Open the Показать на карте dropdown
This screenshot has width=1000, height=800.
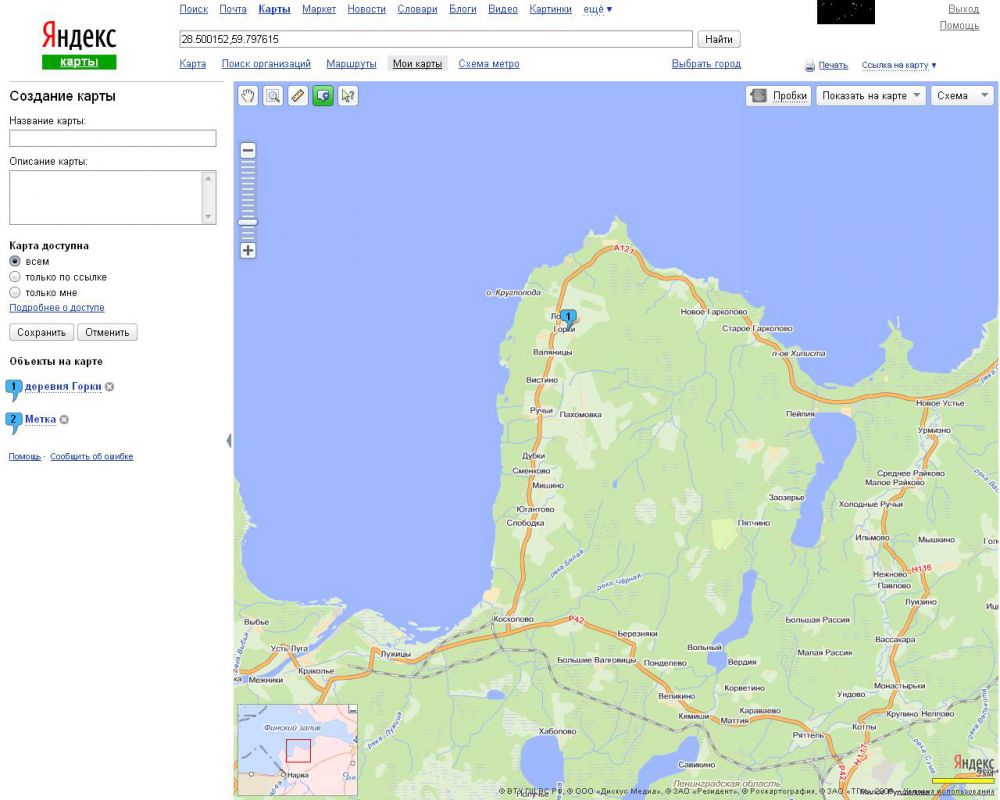(x=872, y=96)
